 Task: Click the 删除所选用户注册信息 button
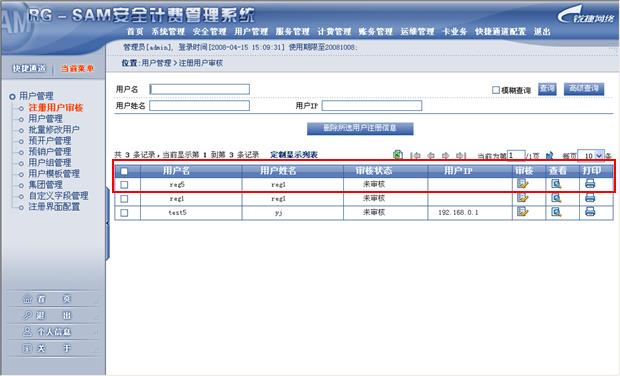(360, 128)
